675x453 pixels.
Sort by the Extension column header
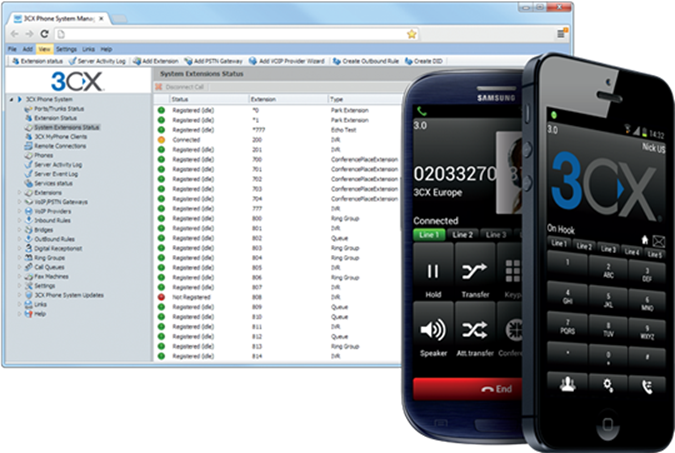288,99
